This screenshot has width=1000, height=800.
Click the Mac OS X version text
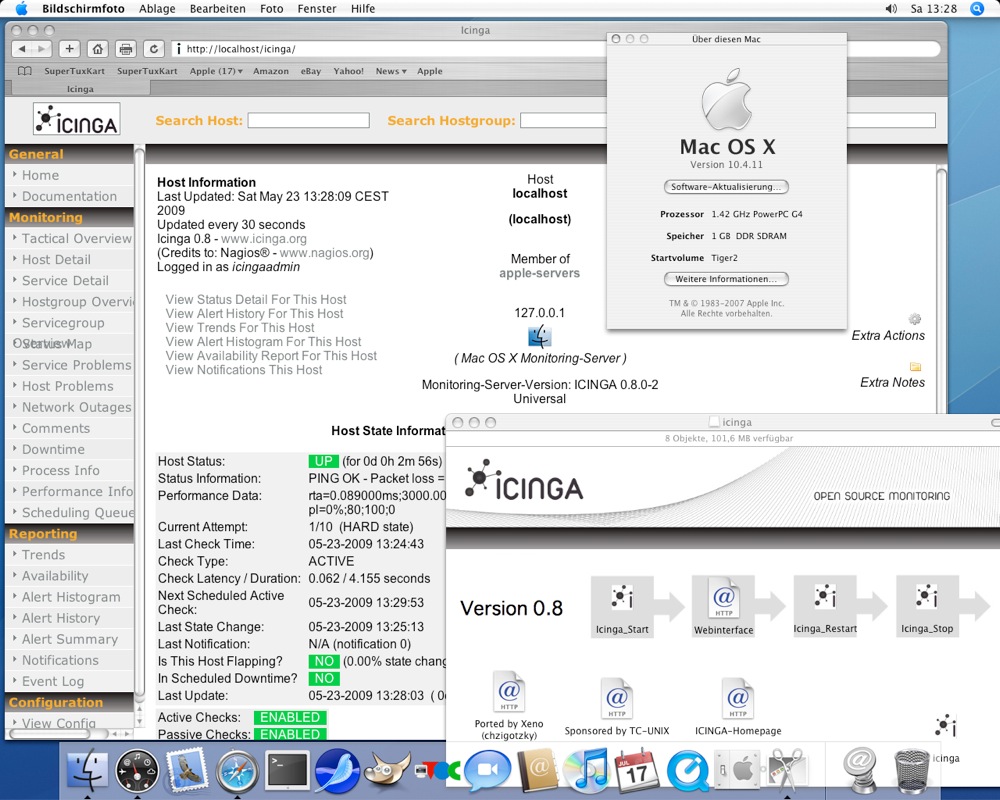pos(726,165)
